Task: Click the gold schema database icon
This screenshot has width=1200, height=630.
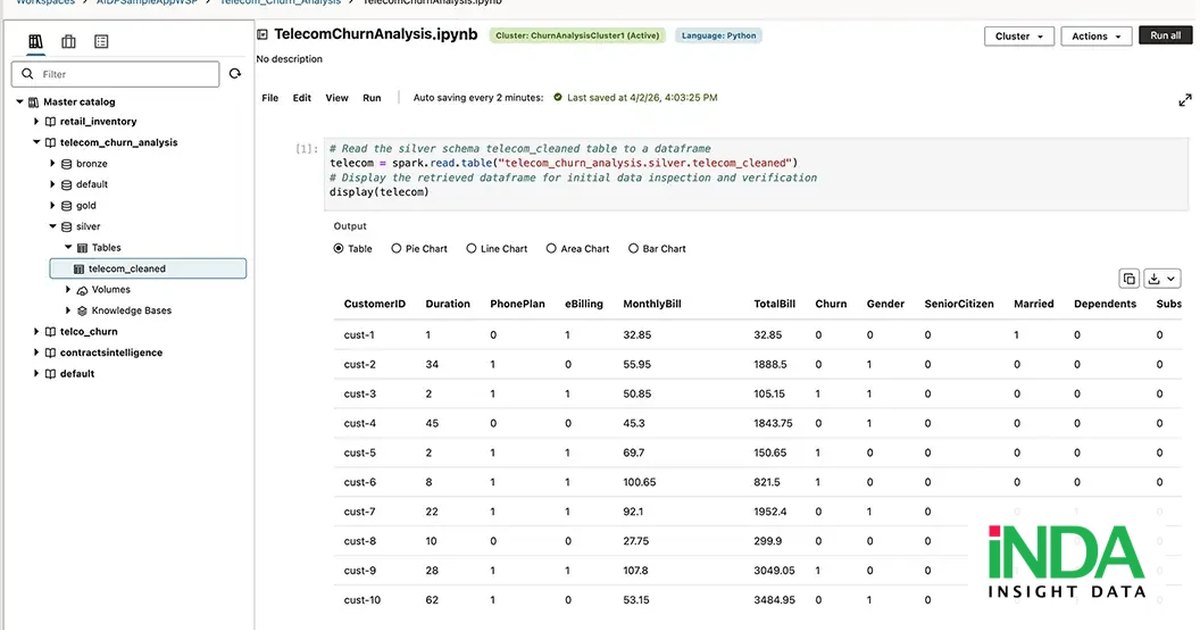Action: tap(67, 206)
